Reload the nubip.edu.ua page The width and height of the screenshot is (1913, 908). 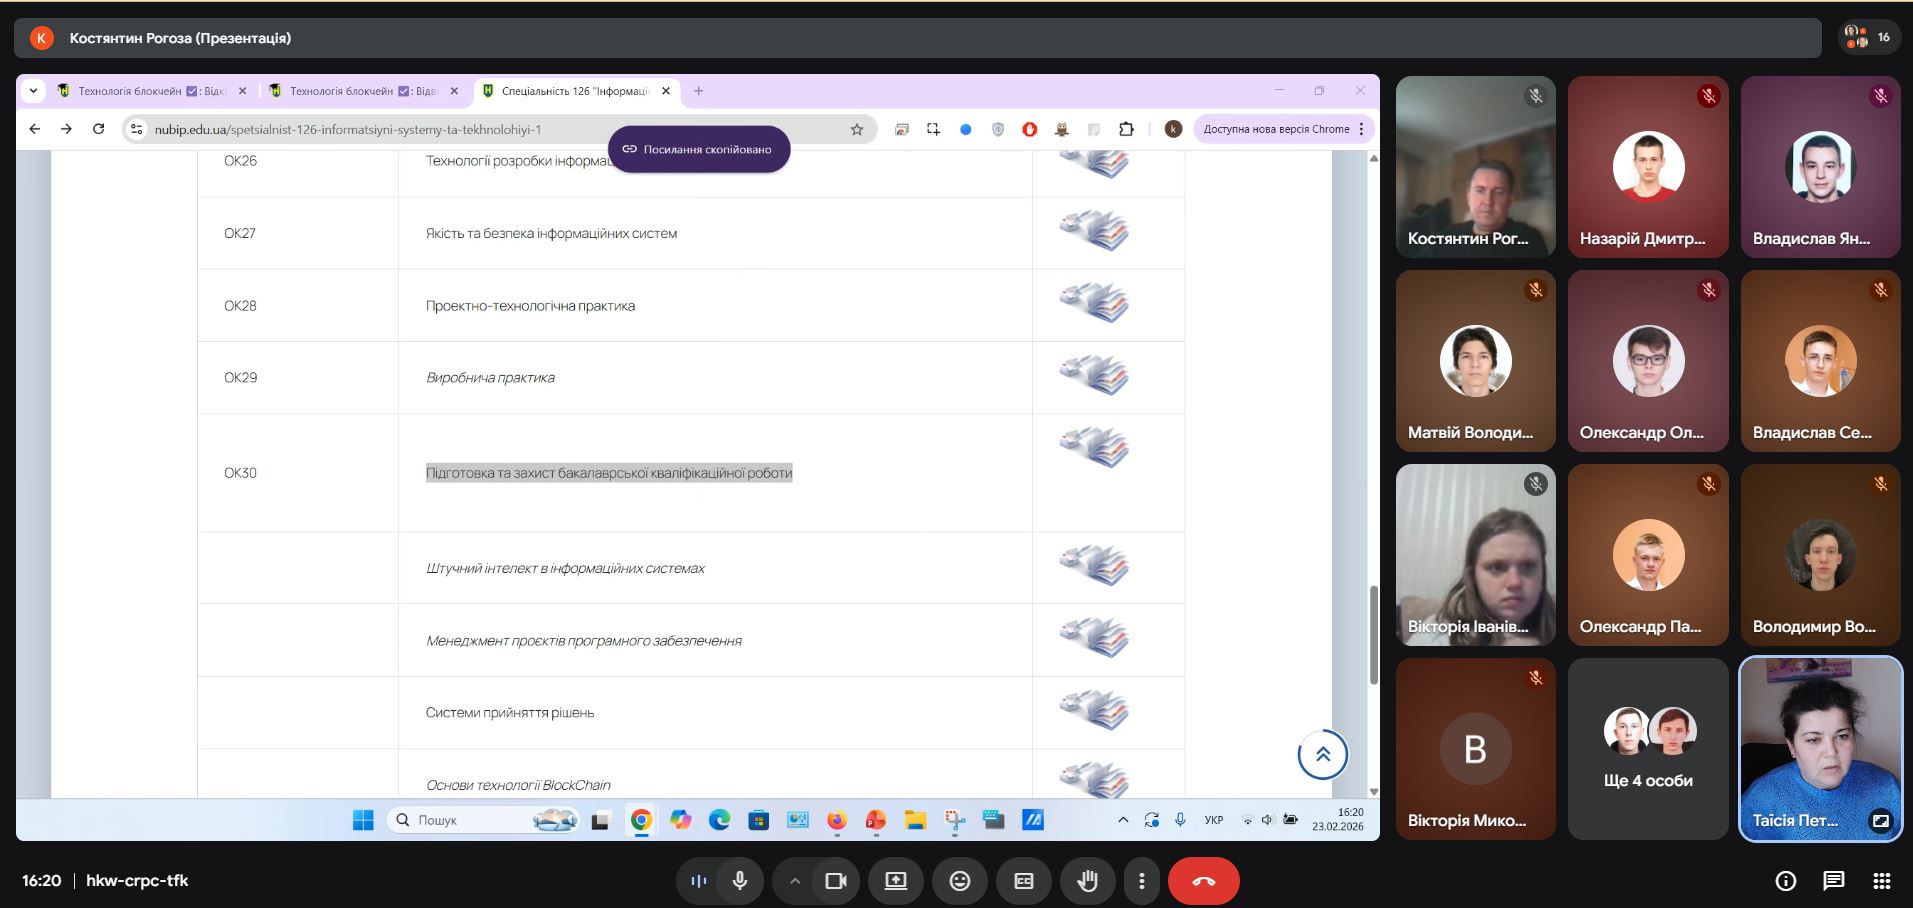[98, 129]
